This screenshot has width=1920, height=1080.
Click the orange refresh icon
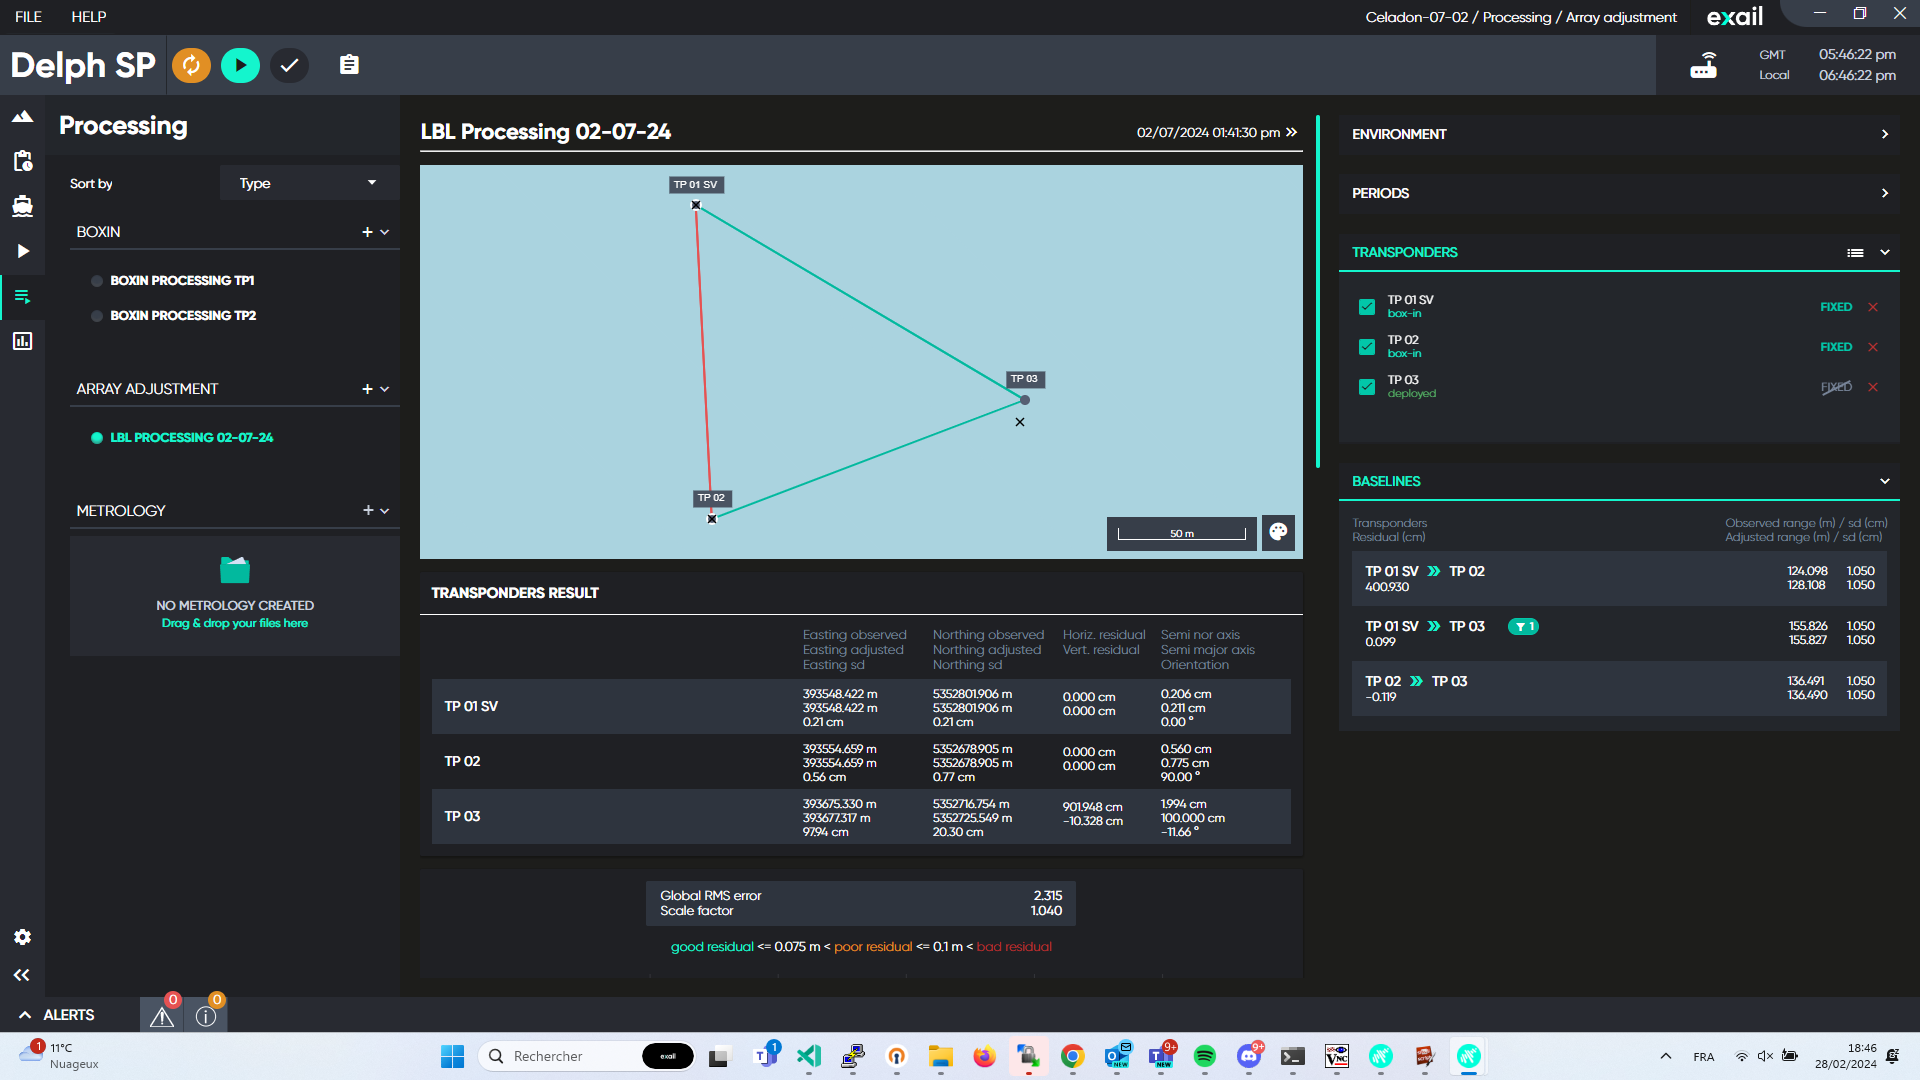pyautogui.click(x=191, y=65)
